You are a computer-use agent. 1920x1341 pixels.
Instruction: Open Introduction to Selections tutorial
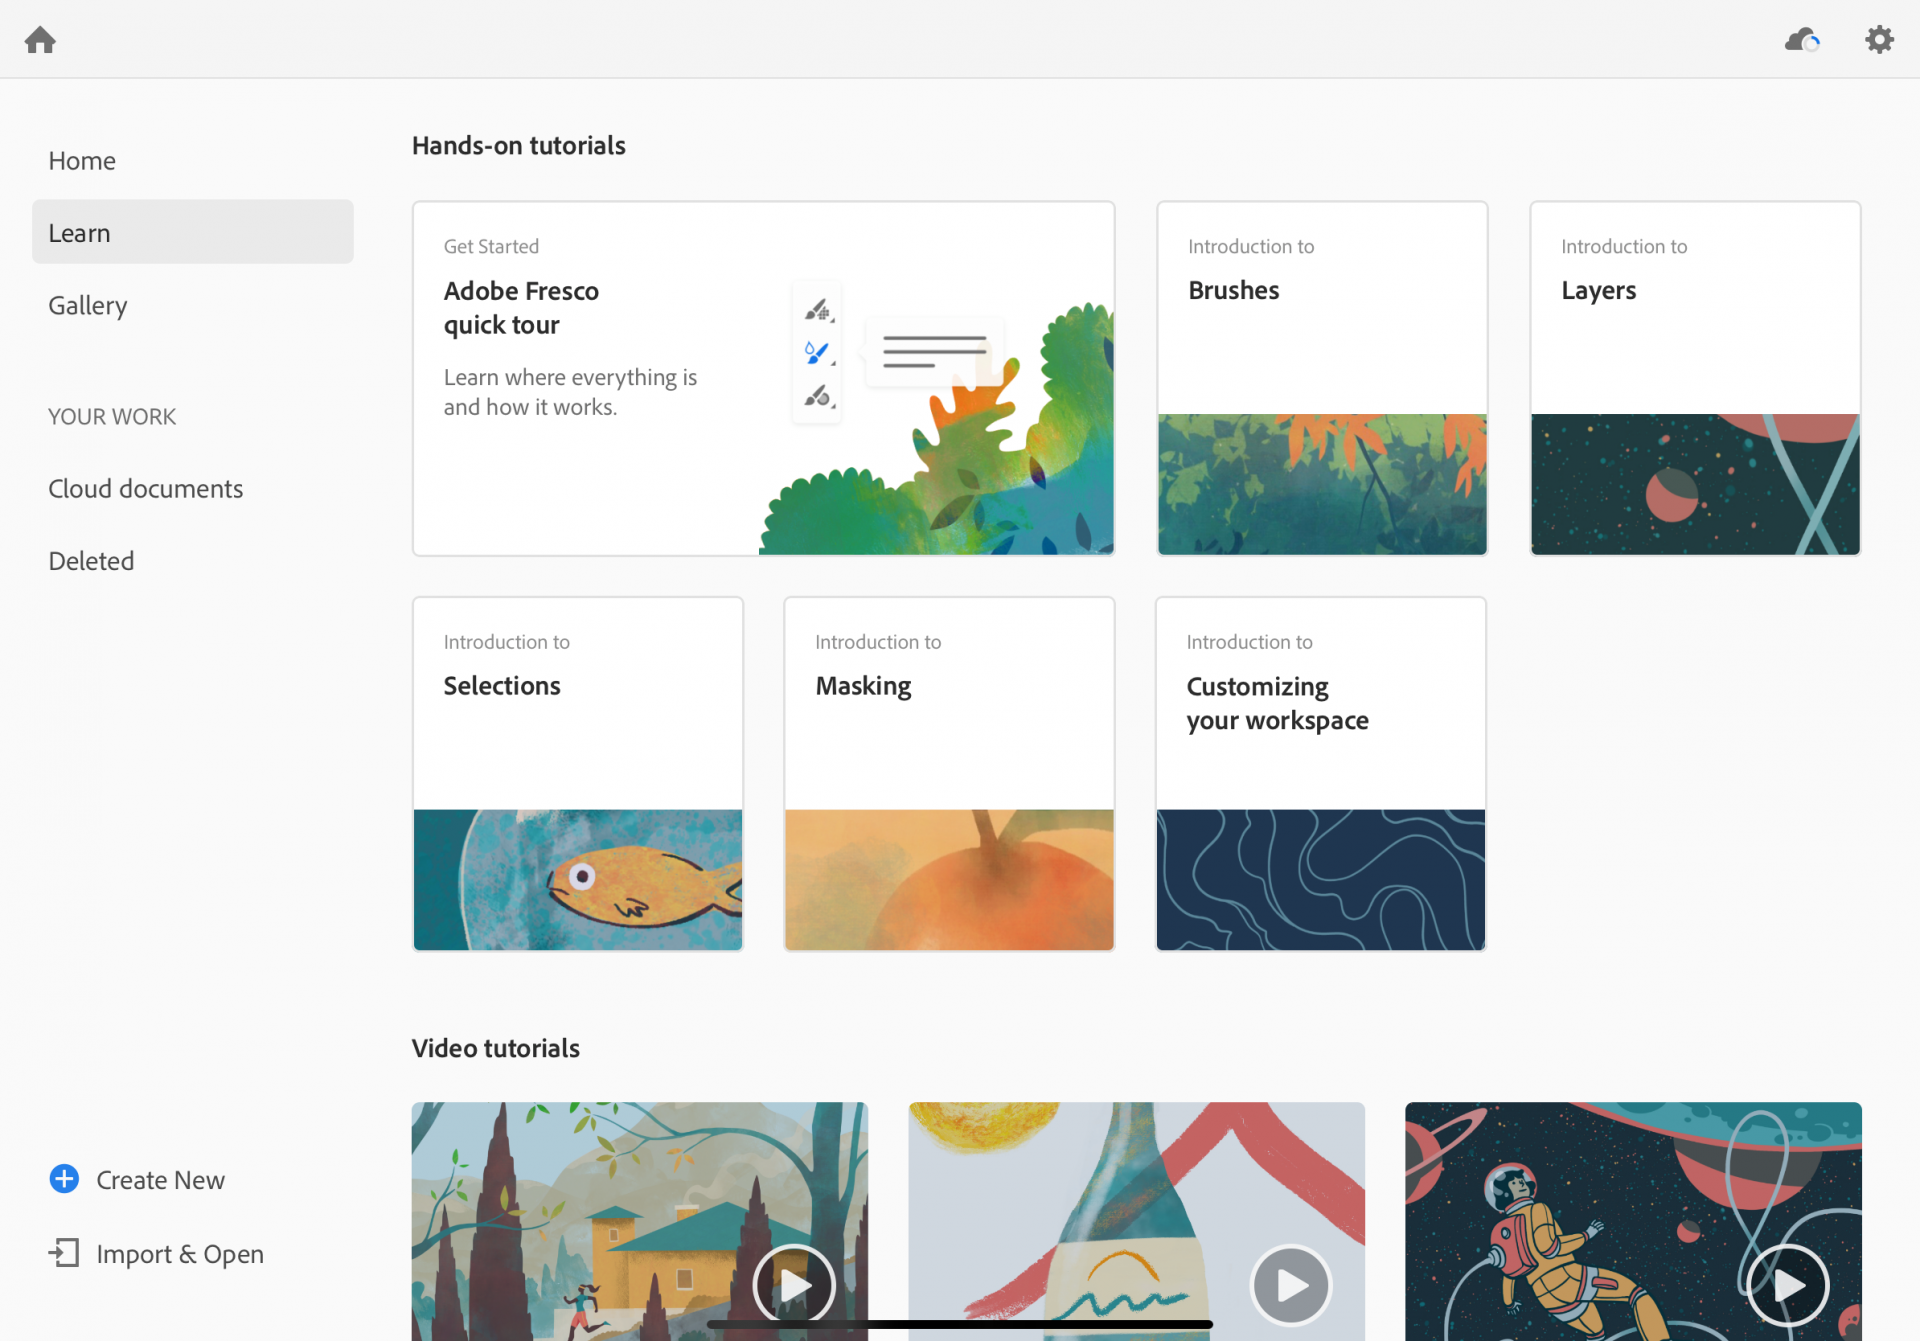578,774
